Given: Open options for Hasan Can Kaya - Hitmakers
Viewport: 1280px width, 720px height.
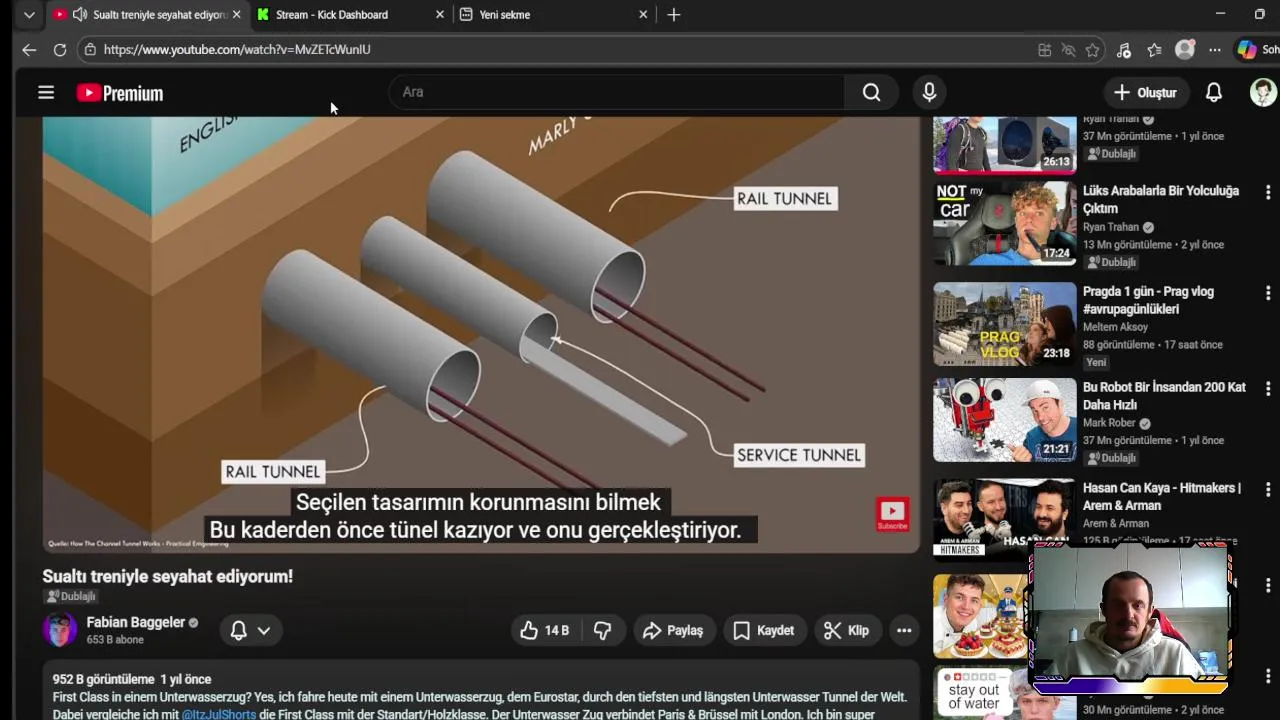Looking at the screenshot, I should [x=1267, y=489].
